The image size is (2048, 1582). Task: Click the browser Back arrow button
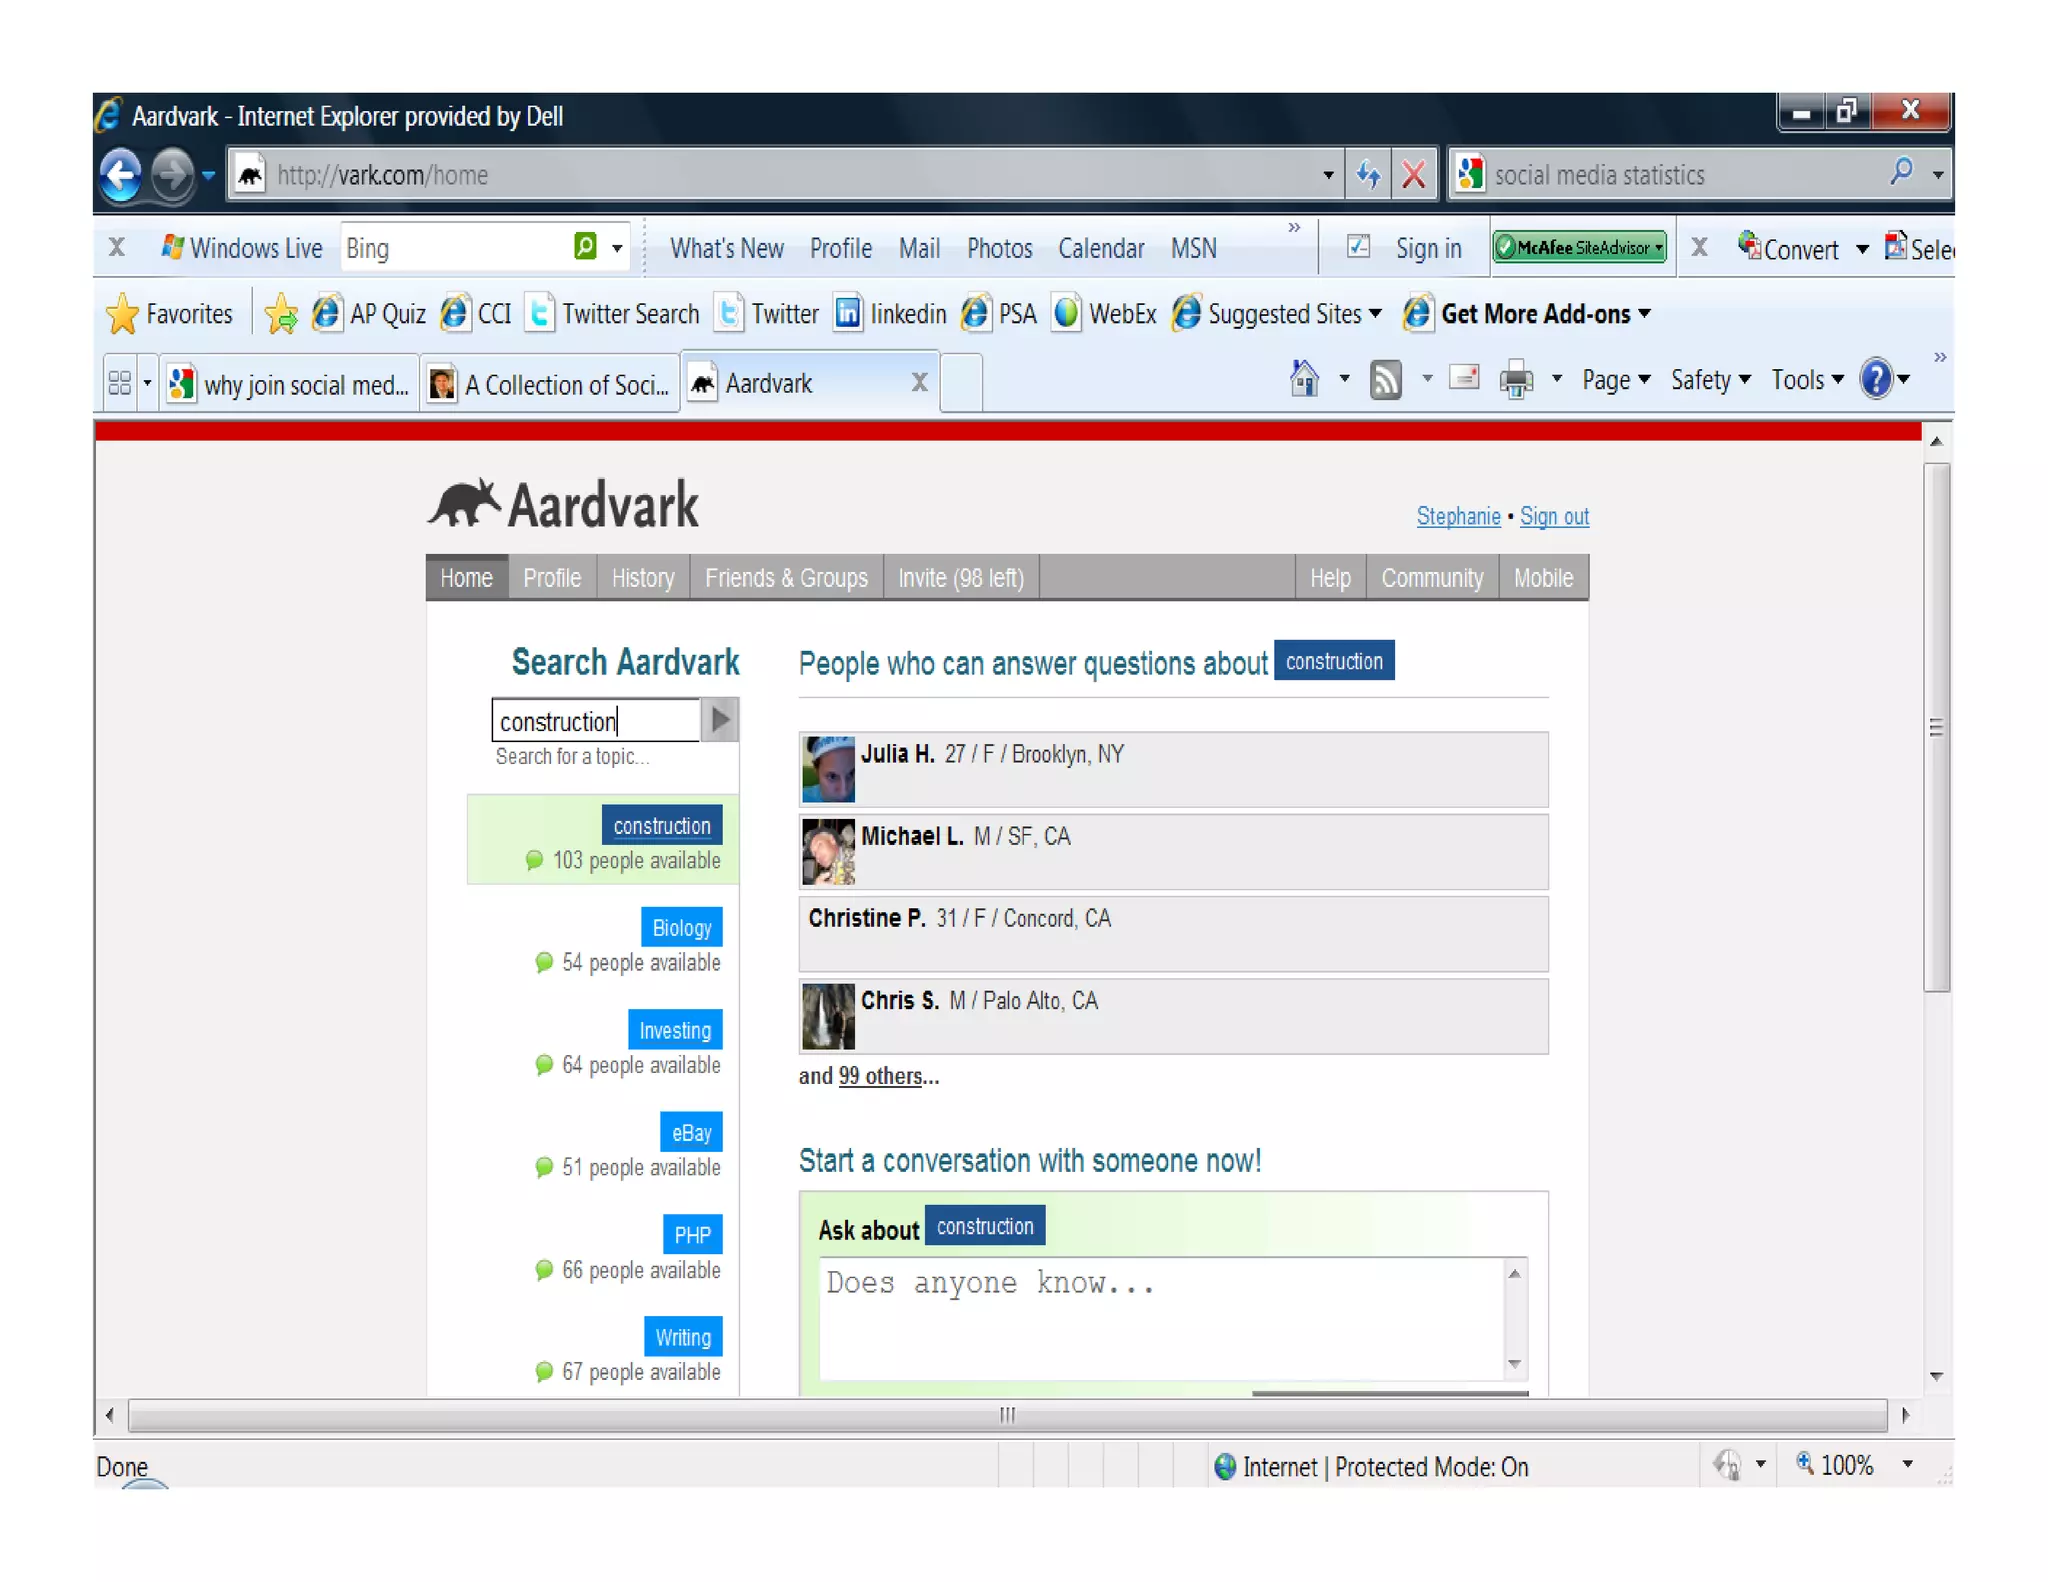tap(122, 176)
